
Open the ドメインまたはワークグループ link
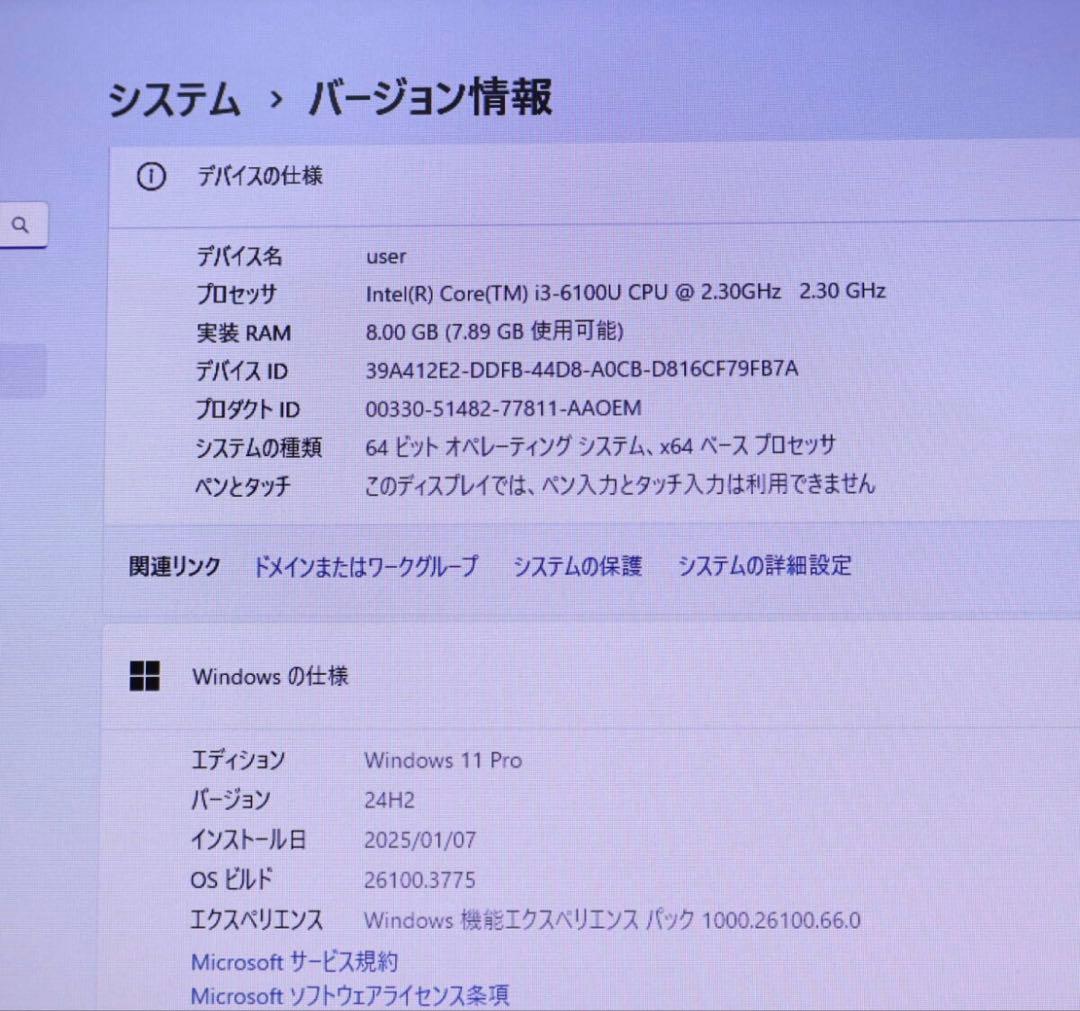click(x=367, y=566)
